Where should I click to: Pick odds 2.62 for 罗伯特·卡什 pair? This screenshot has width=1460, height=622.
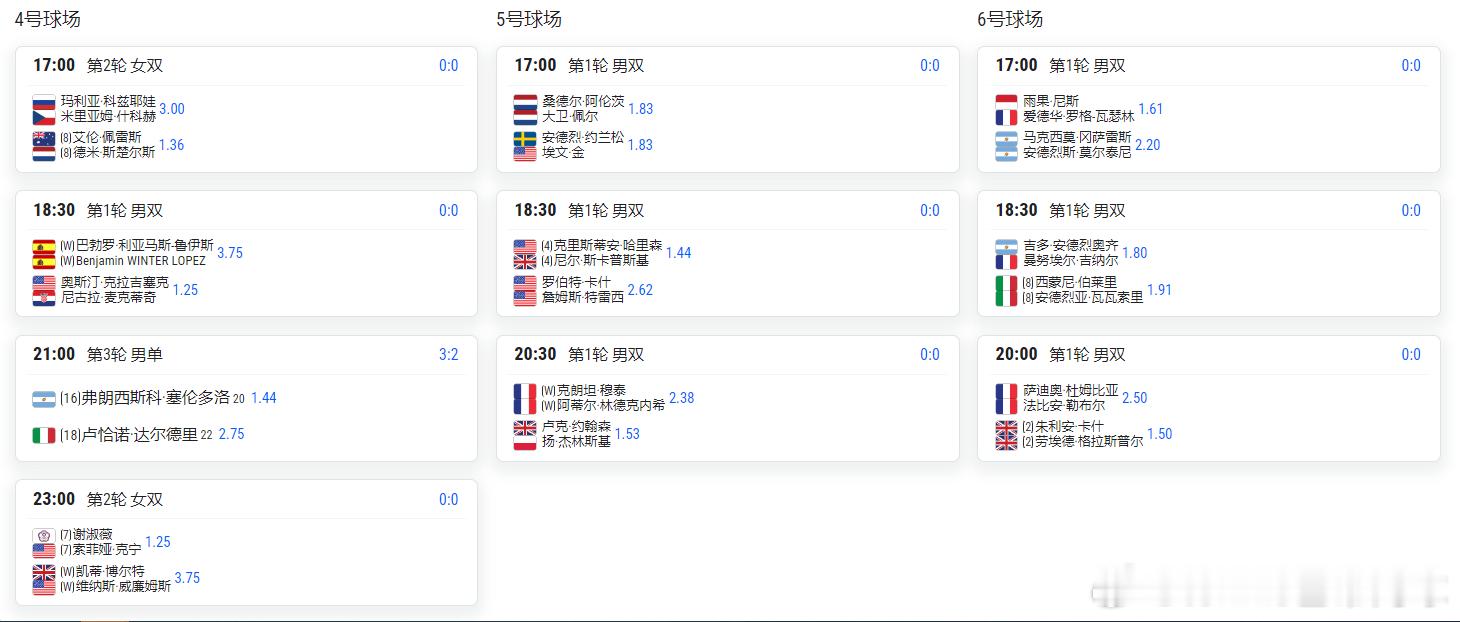[640, 290]
